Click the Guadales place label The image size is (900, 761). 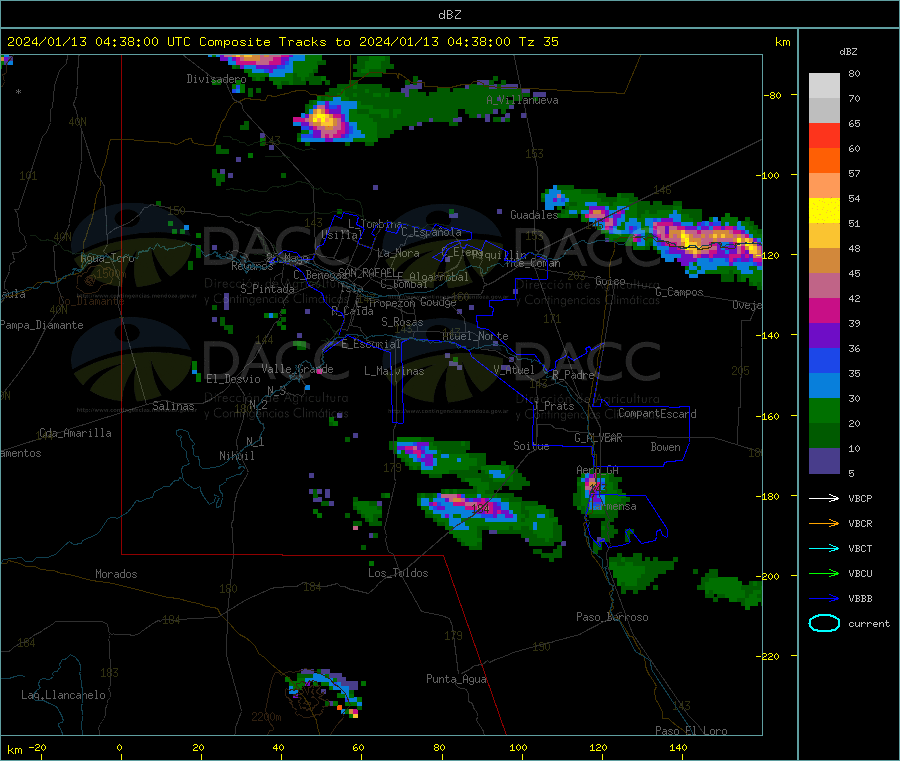534,215
